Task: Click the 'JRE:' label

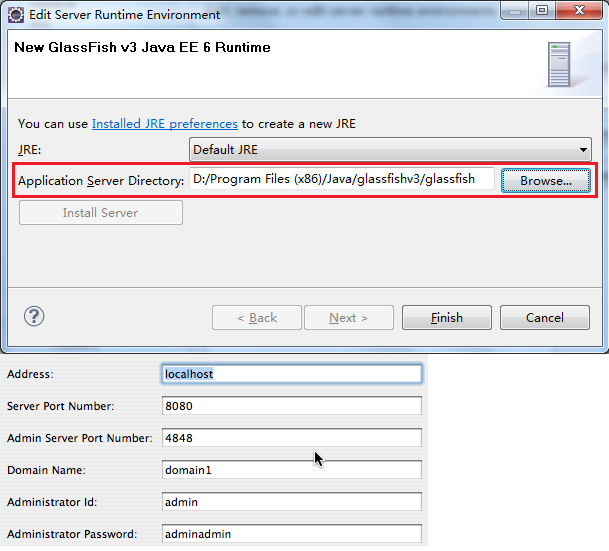Action: (30, 150)
